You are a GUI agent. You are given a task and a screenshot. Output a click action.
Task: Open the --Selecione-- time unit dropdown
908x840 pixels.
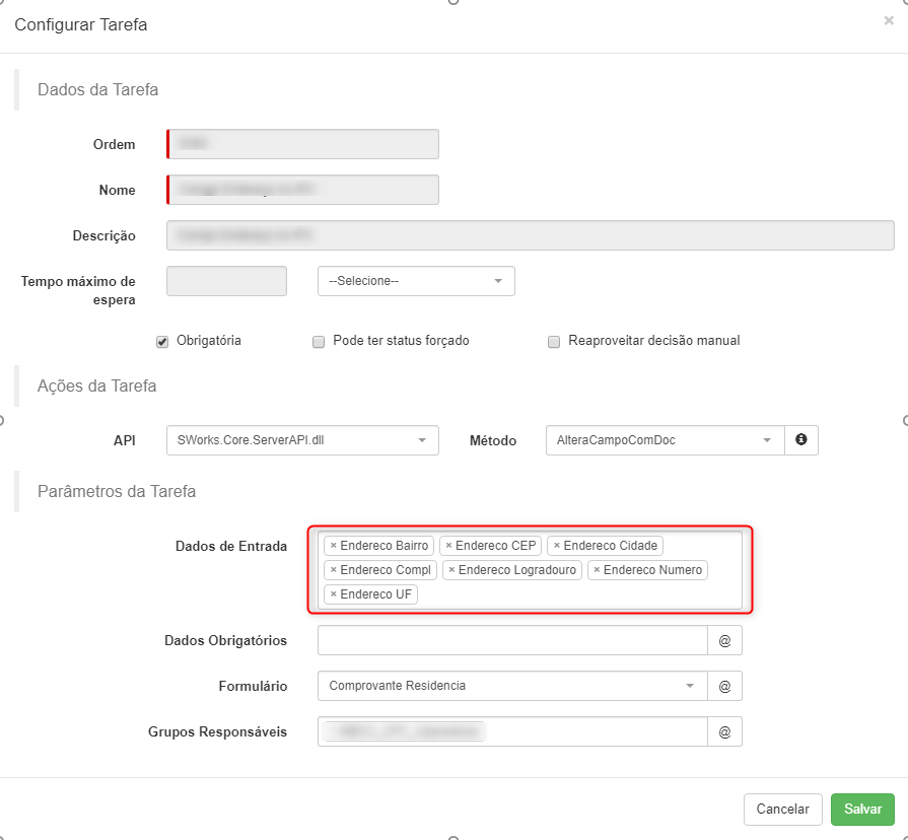click(x=416, y=281)
